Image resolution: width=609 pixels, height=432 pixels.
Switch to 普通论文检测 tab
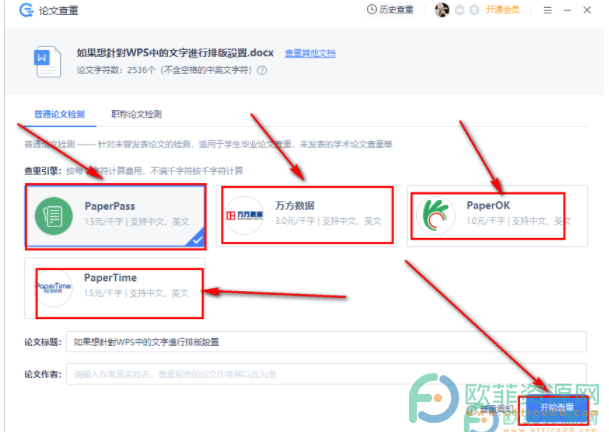point(59,114)
